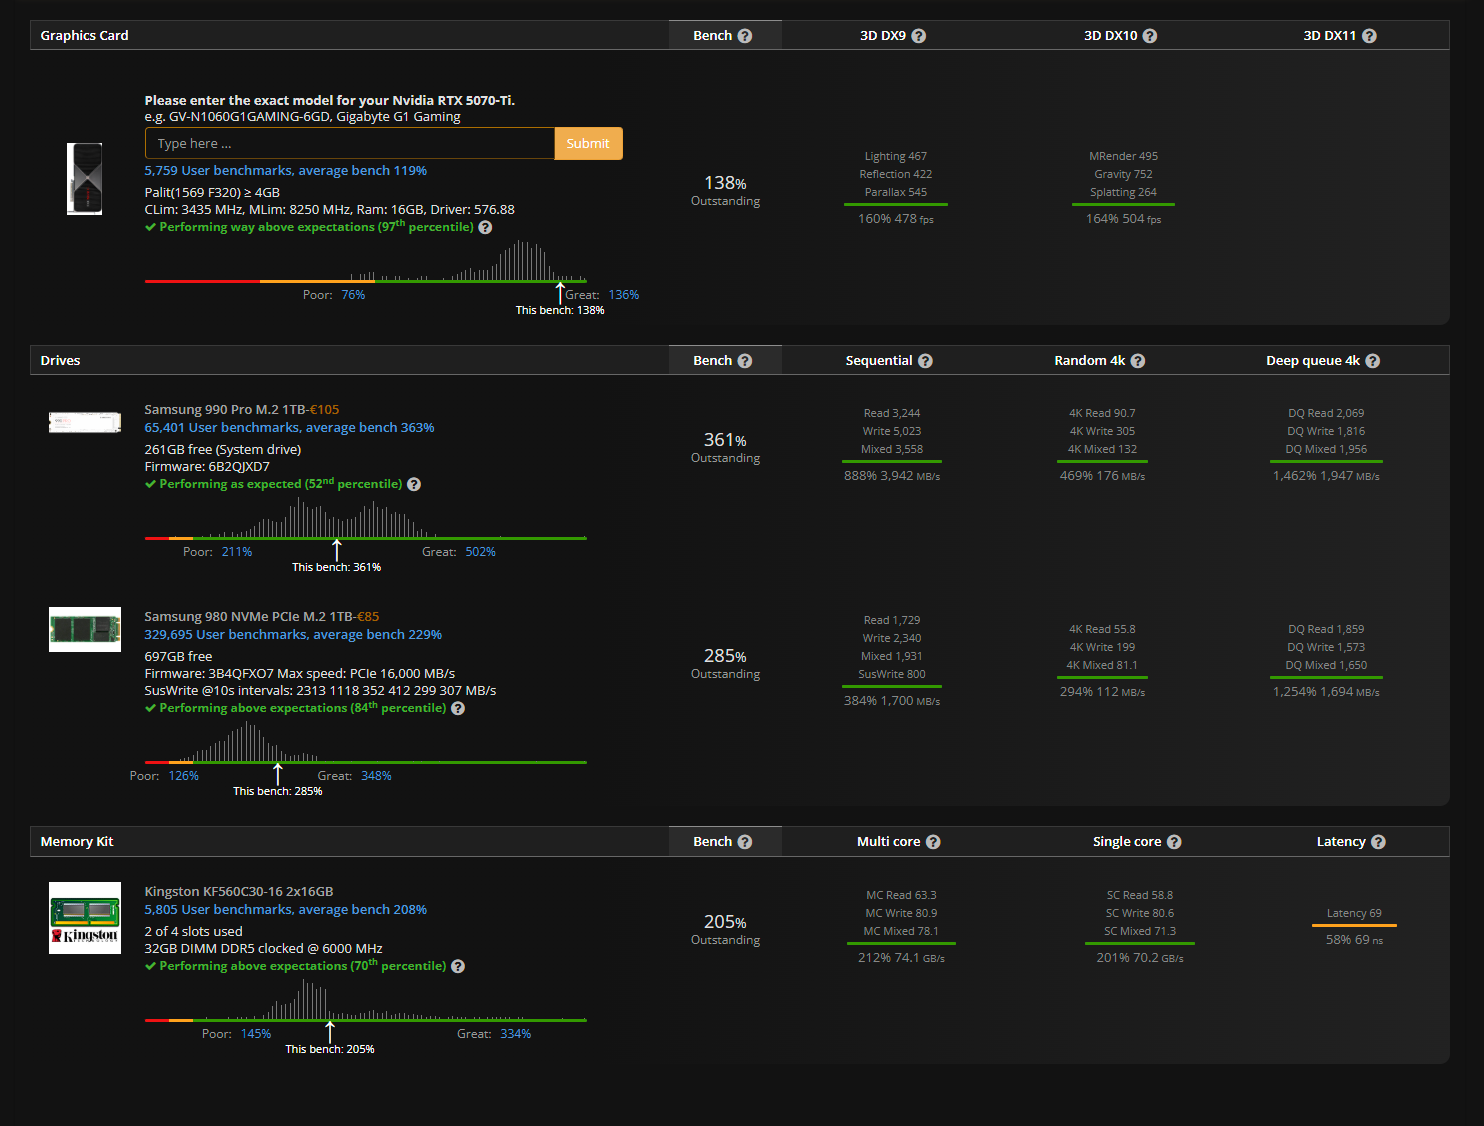1484x1126 pixels.
Task: Click the 'This bench: 205%' chart marker label
Action: coord(330,1050)
